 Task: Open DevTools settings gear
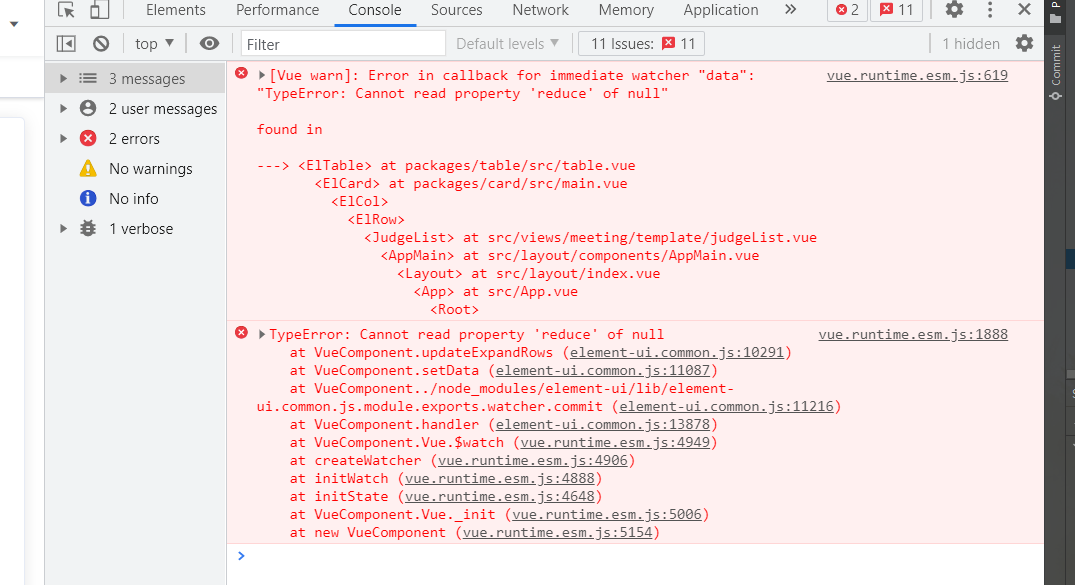click(953, 10)
